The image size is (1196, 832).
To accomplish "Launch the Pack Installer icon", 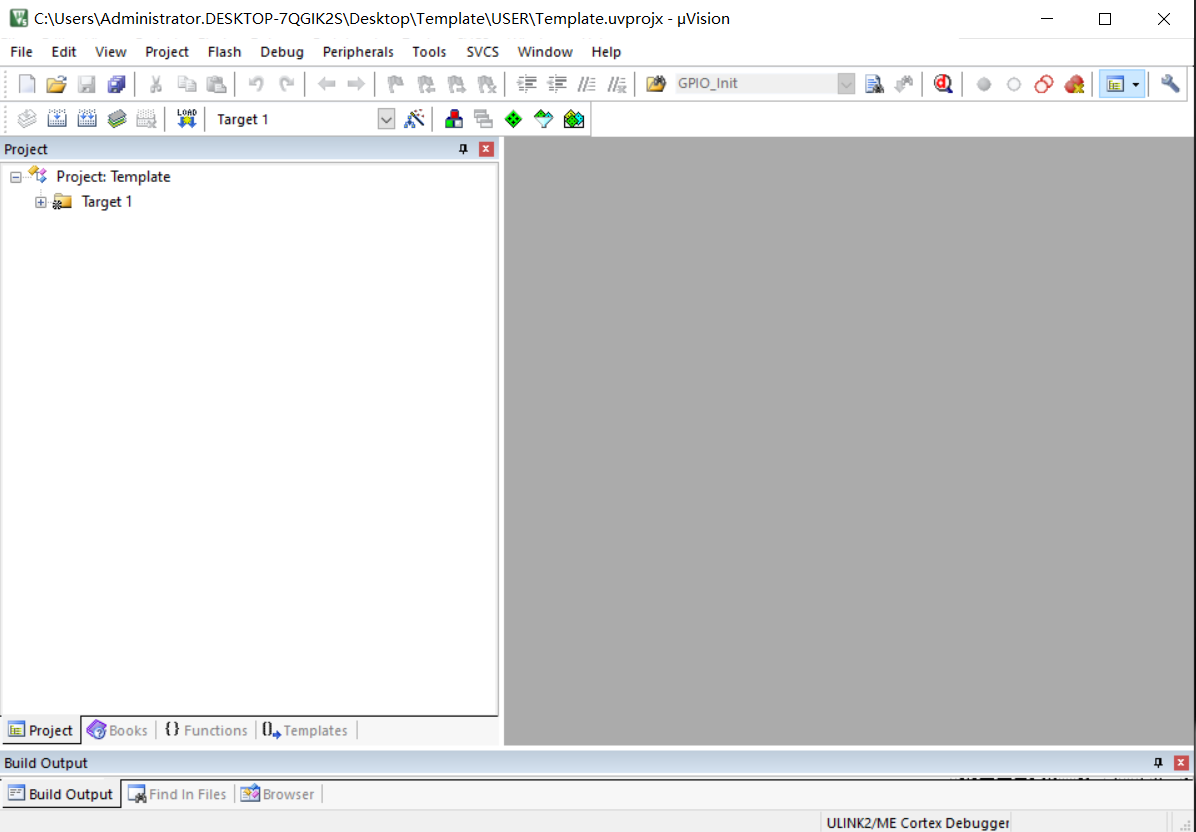I will pyautogui.click(x=574, y=119).
